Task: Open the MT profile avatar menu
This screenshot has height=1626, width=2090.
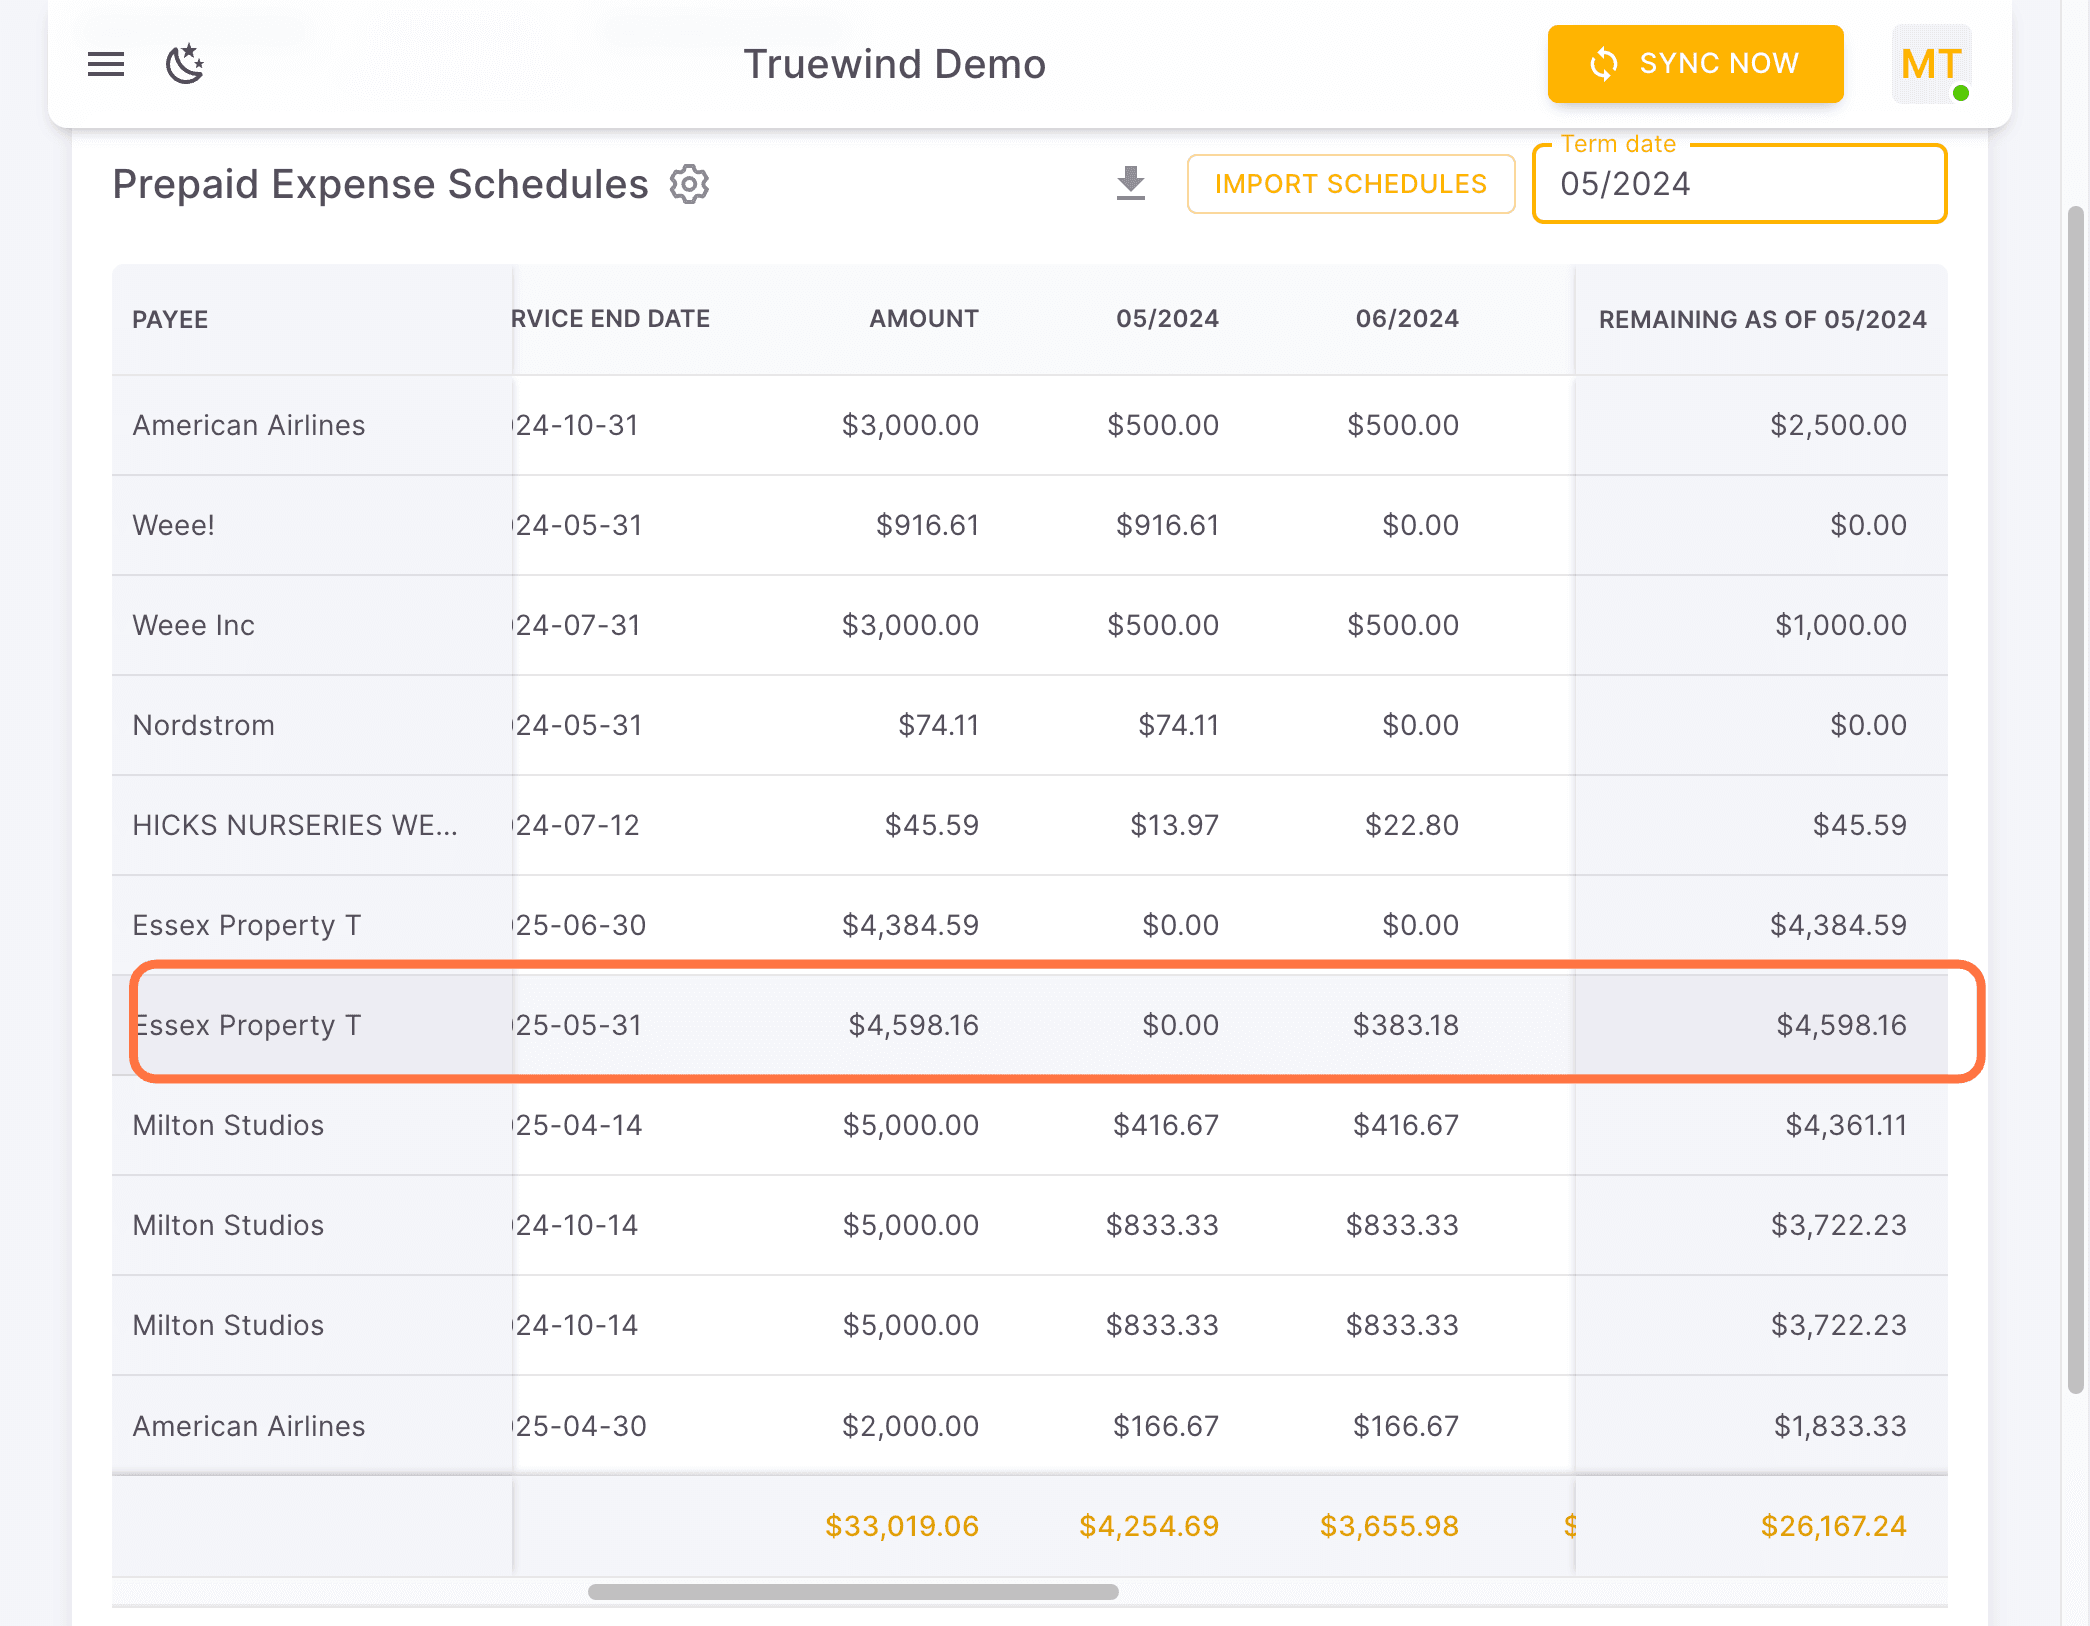Action: click(1930, 64)
